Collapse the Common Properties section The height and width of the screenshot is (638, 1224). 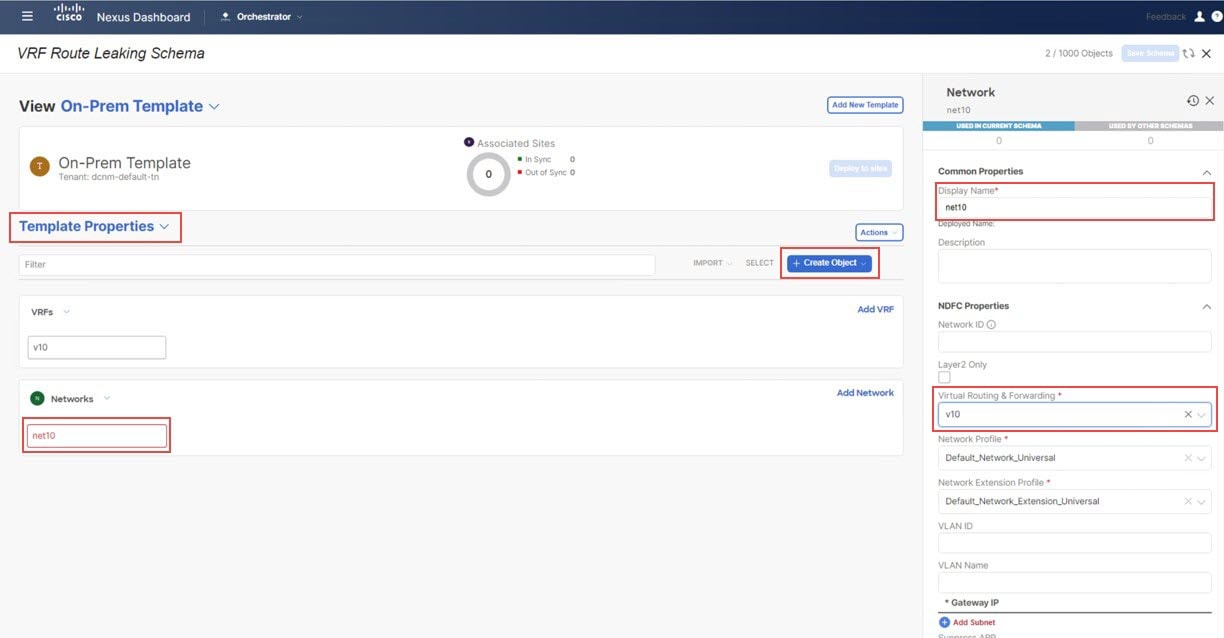click(x=1206, y=172)
